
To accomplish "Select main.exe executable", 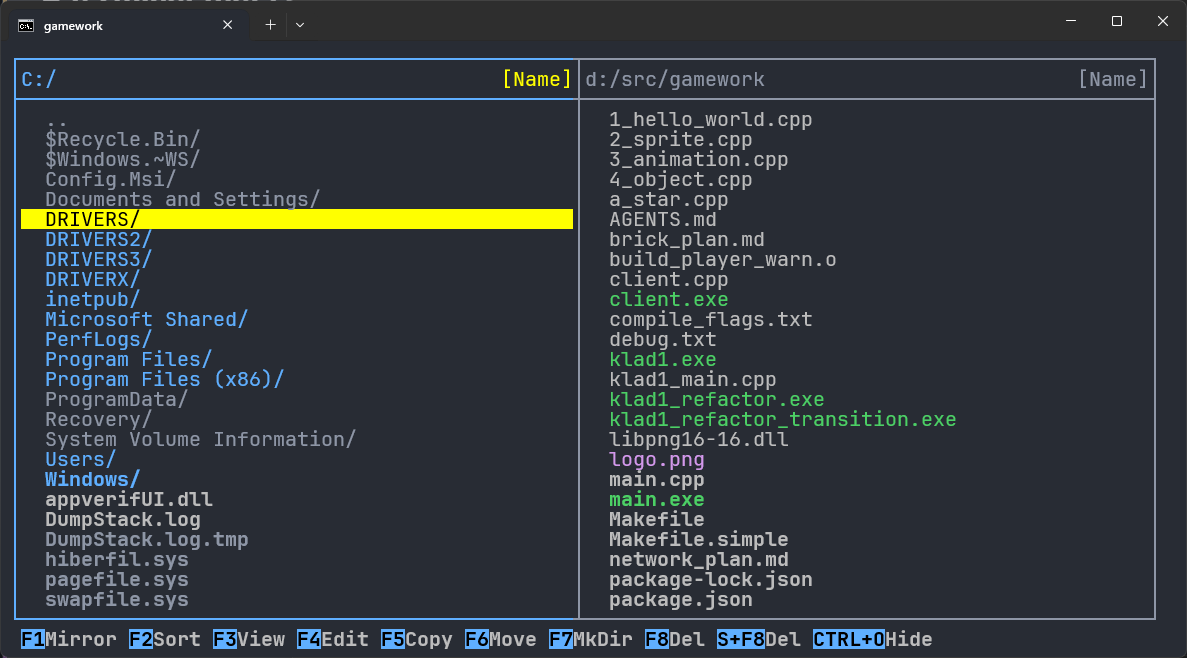I will pyautogui.click(x=656, y=500).
